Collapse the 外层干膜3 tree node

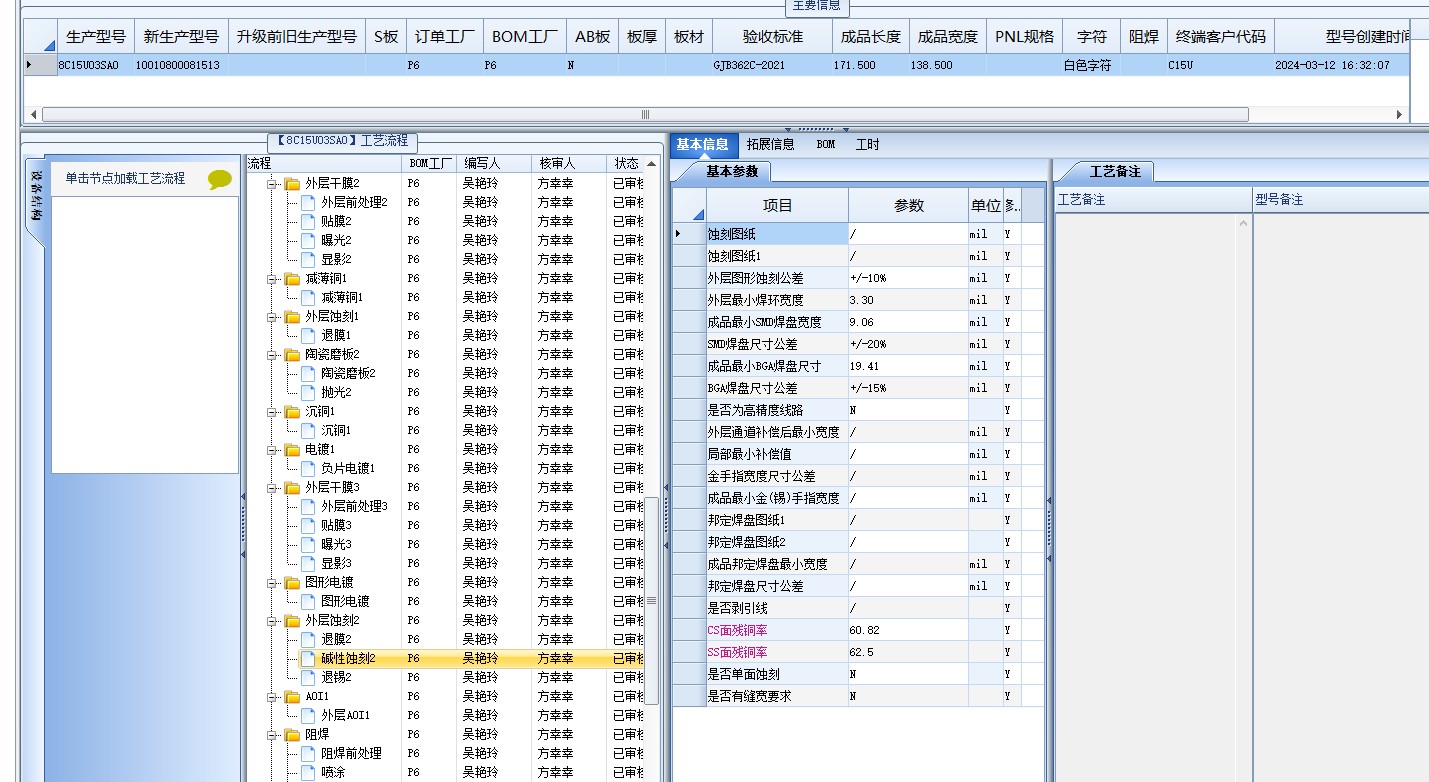[x=271, y=488]
